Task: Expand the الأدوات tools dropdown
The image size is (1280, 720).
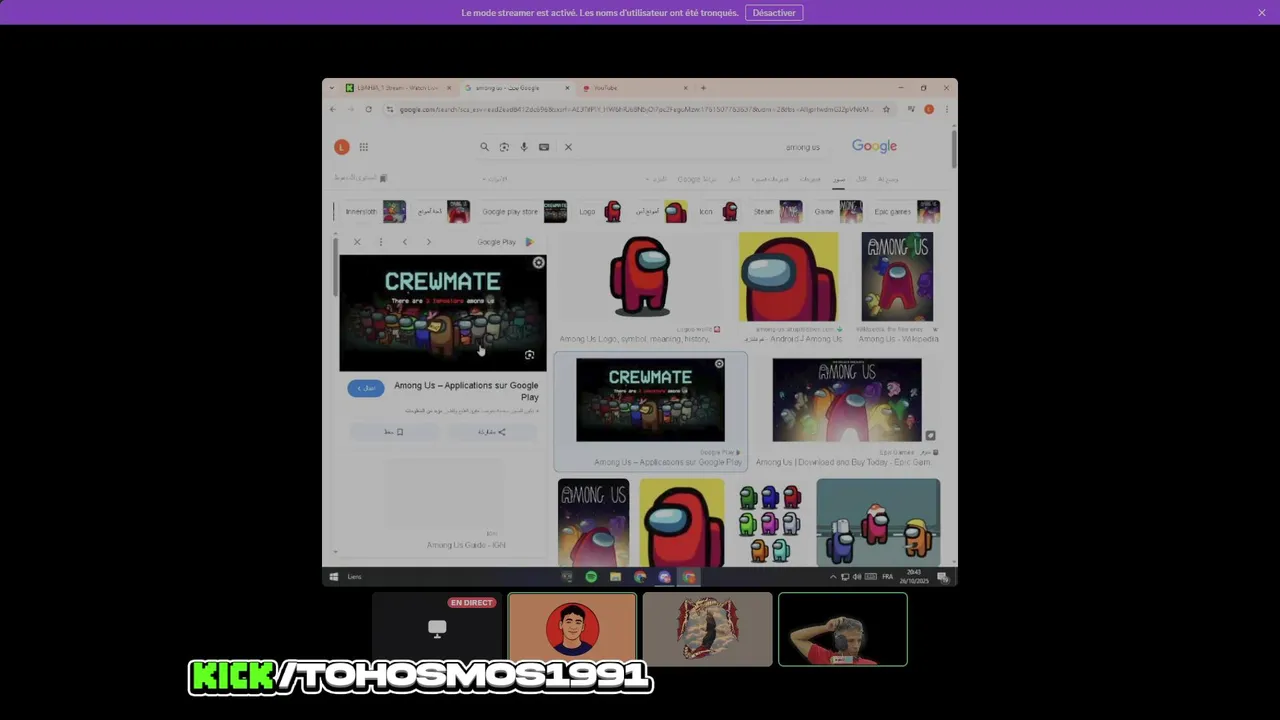Action: [494, 179]
